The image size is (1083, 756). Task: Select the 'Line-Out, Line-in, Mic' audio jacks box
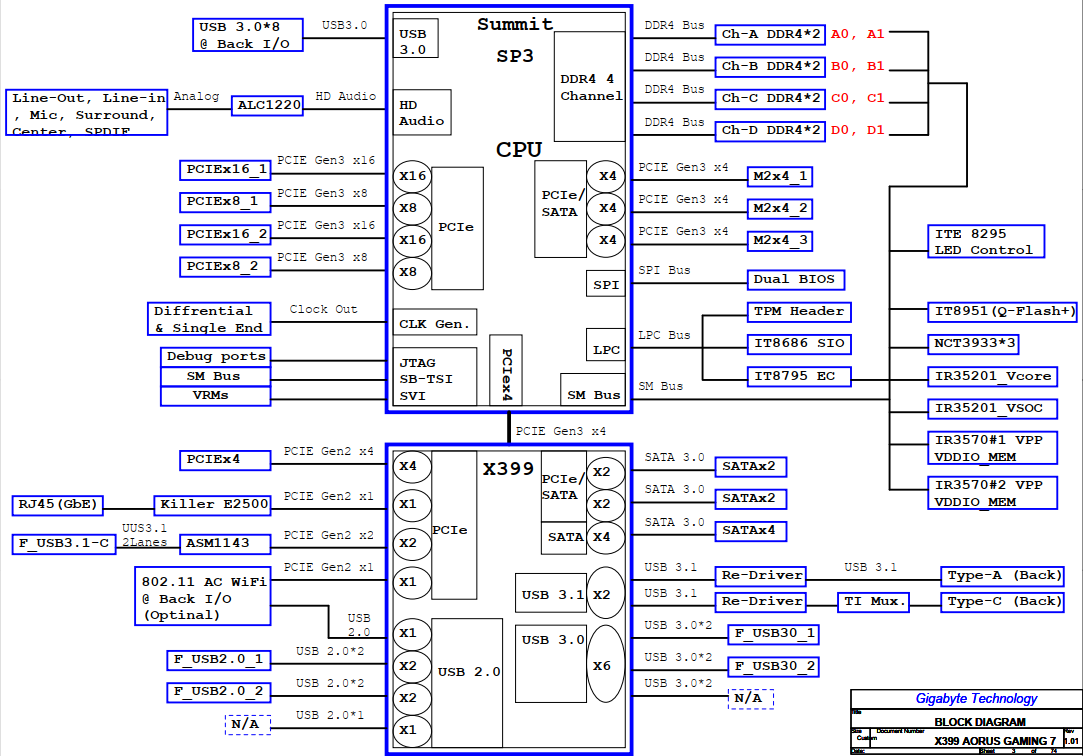(86, 112)
